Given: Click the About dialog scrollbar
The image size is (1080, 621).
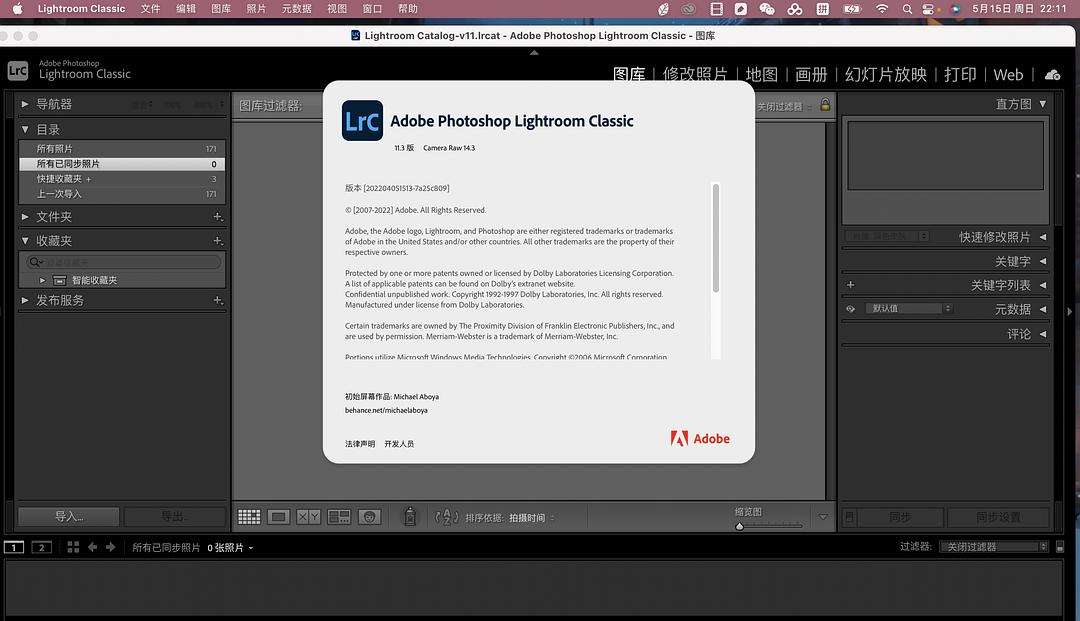Looking at the screenshot, I should pos(716,238).
